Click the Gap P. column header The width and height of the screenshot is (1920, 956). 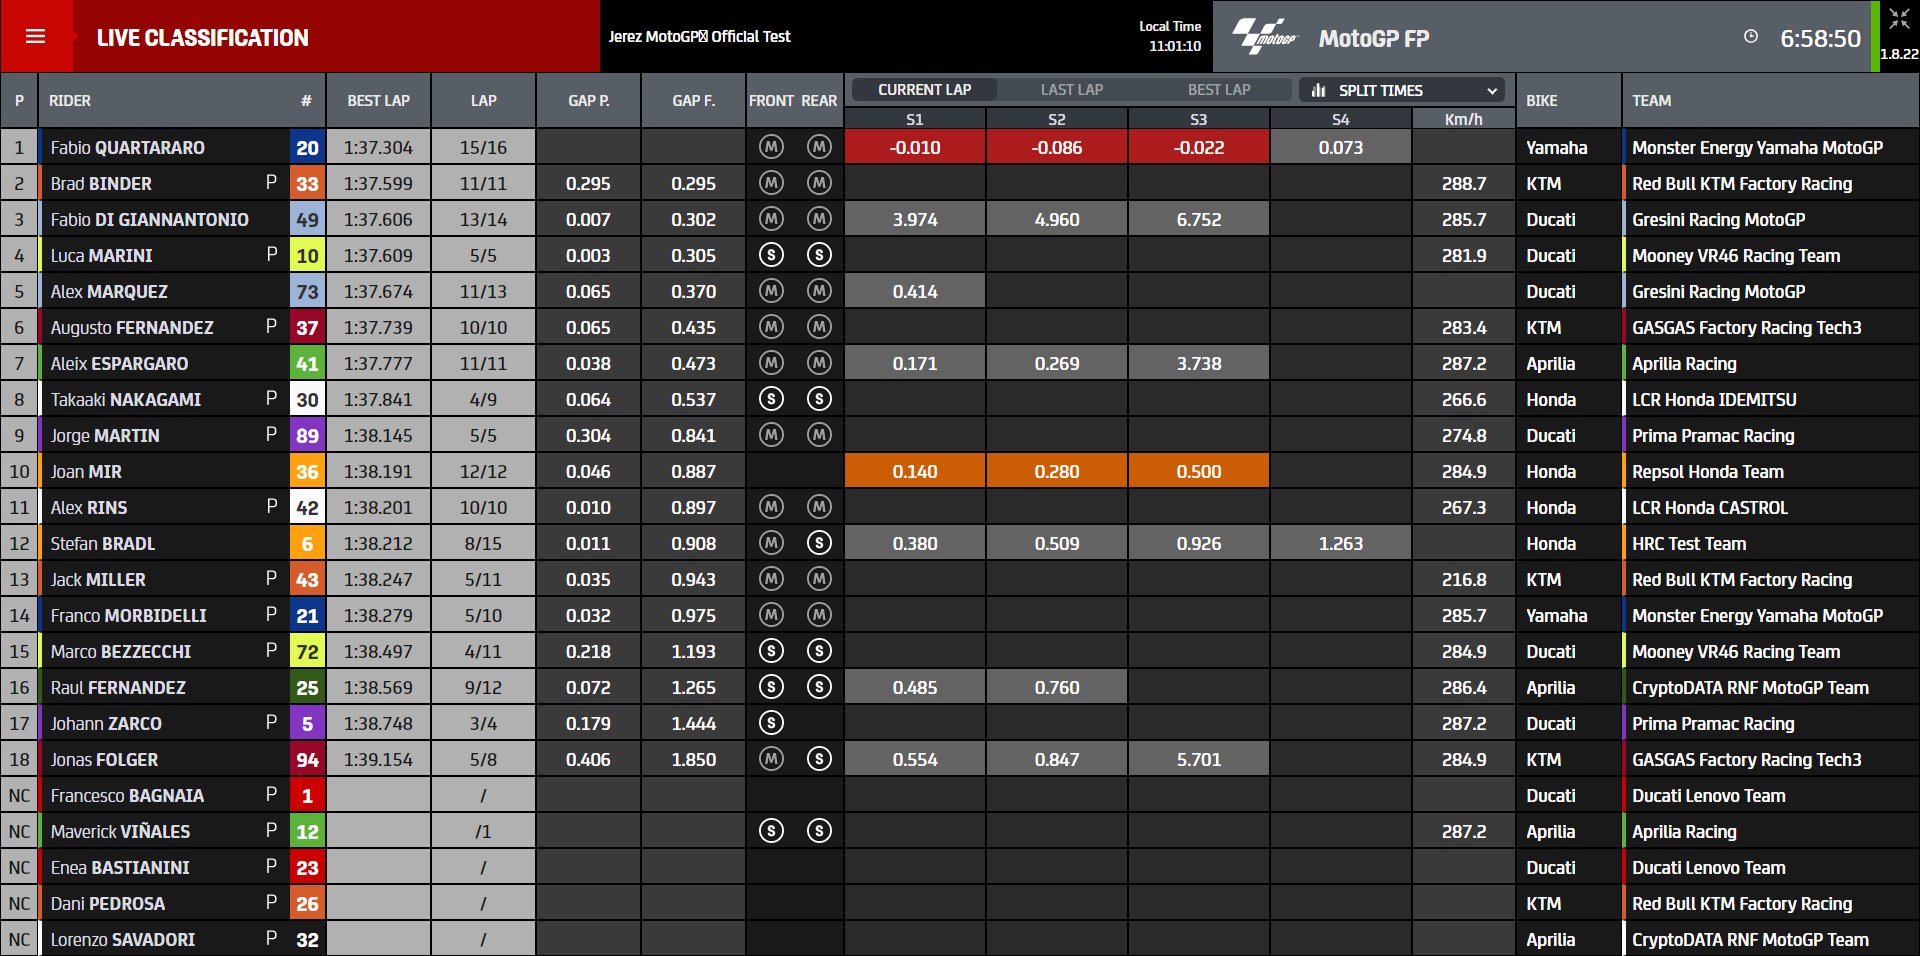pos(588,100)
